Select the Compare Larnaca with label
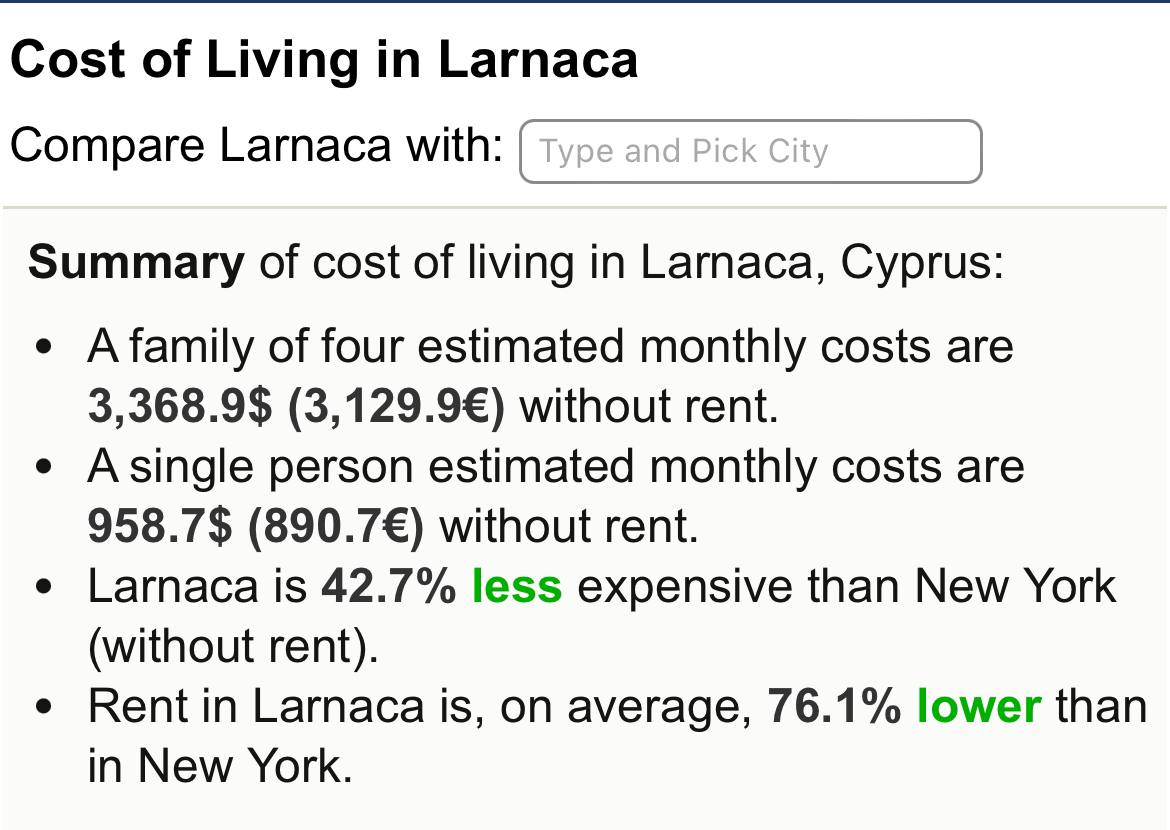Image resolution: width=1170 pixels, height=830 pixels. (x=257, y=145)
